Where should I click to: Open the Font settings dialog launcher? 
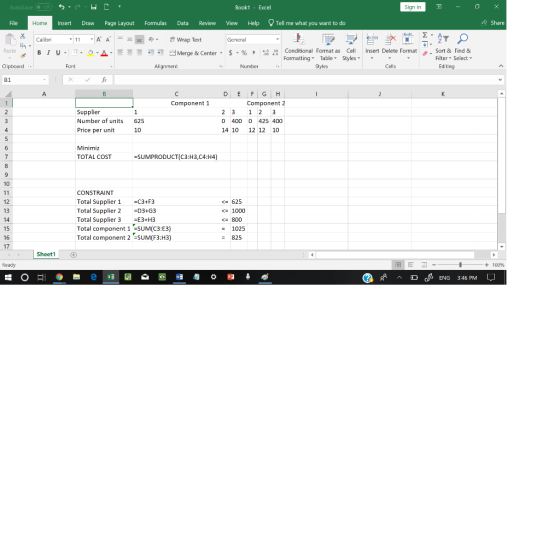[x=111, y=66]
